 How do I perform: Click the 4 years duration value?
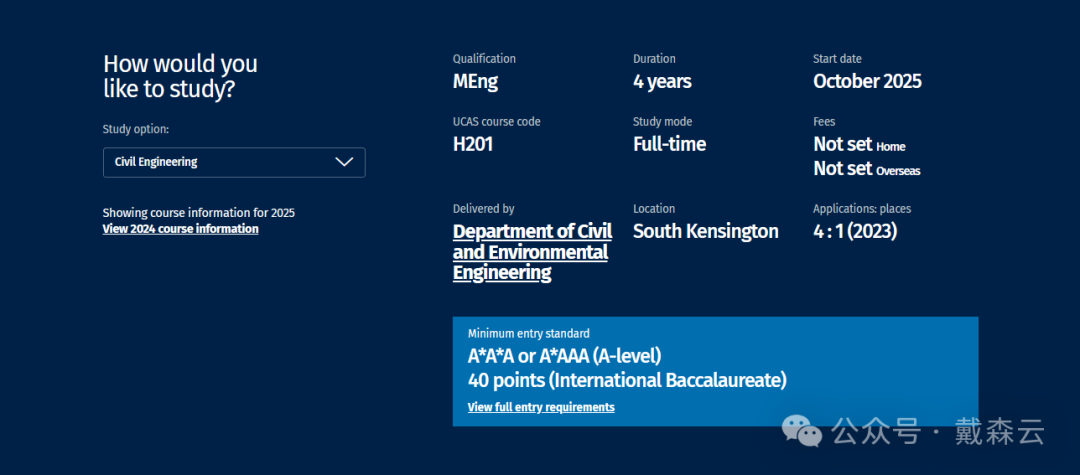coord(662,82)
